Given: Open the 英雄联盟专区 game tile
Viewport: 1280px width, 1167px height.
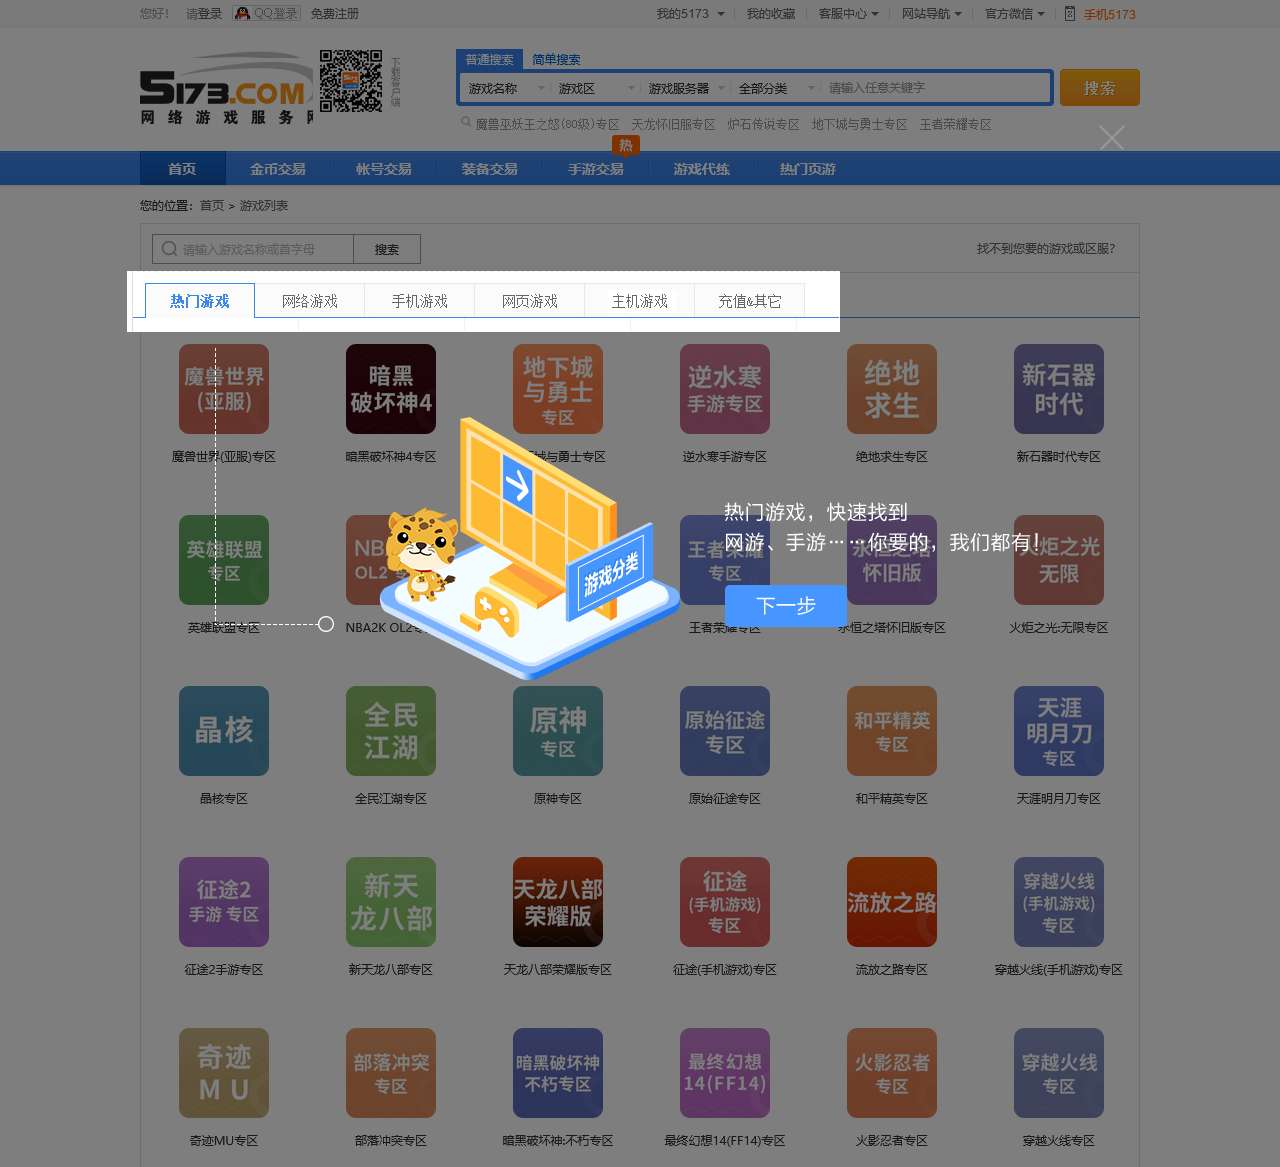Looking at the screenshot, I should click(224, 560).
